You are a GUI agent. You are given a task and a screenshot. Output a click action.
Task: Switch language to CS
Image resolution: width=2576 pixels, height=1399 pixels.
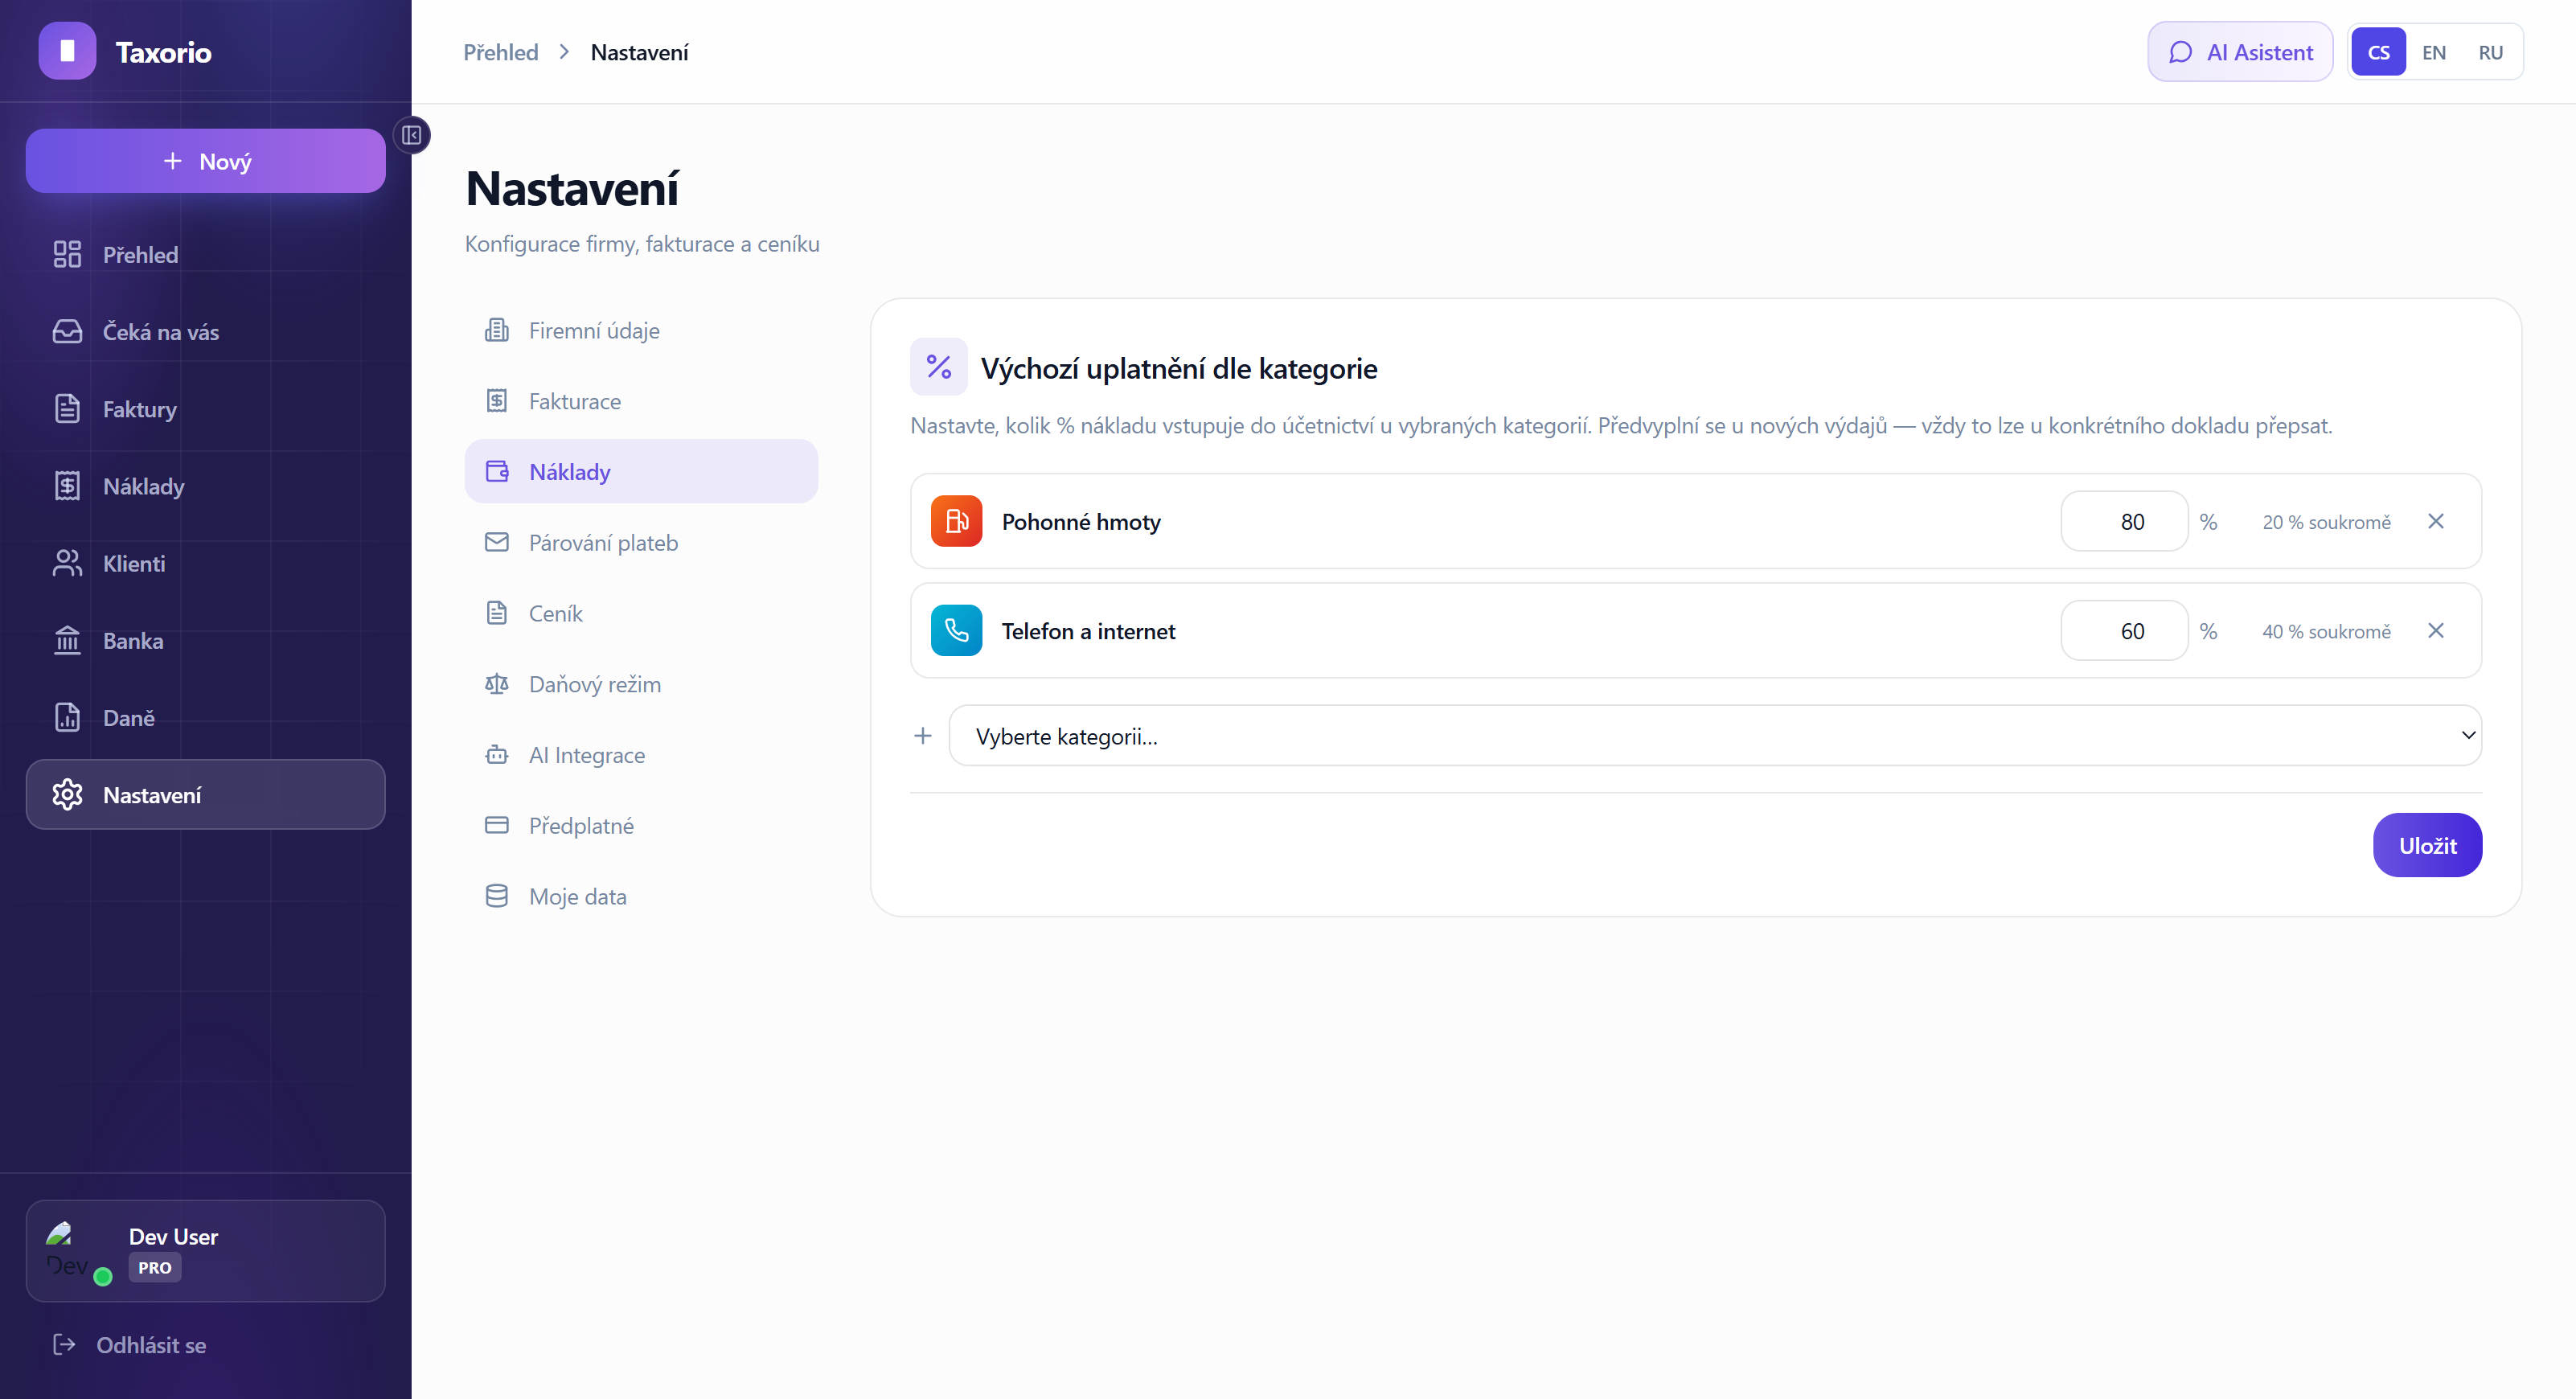(x=2378, y=52)
